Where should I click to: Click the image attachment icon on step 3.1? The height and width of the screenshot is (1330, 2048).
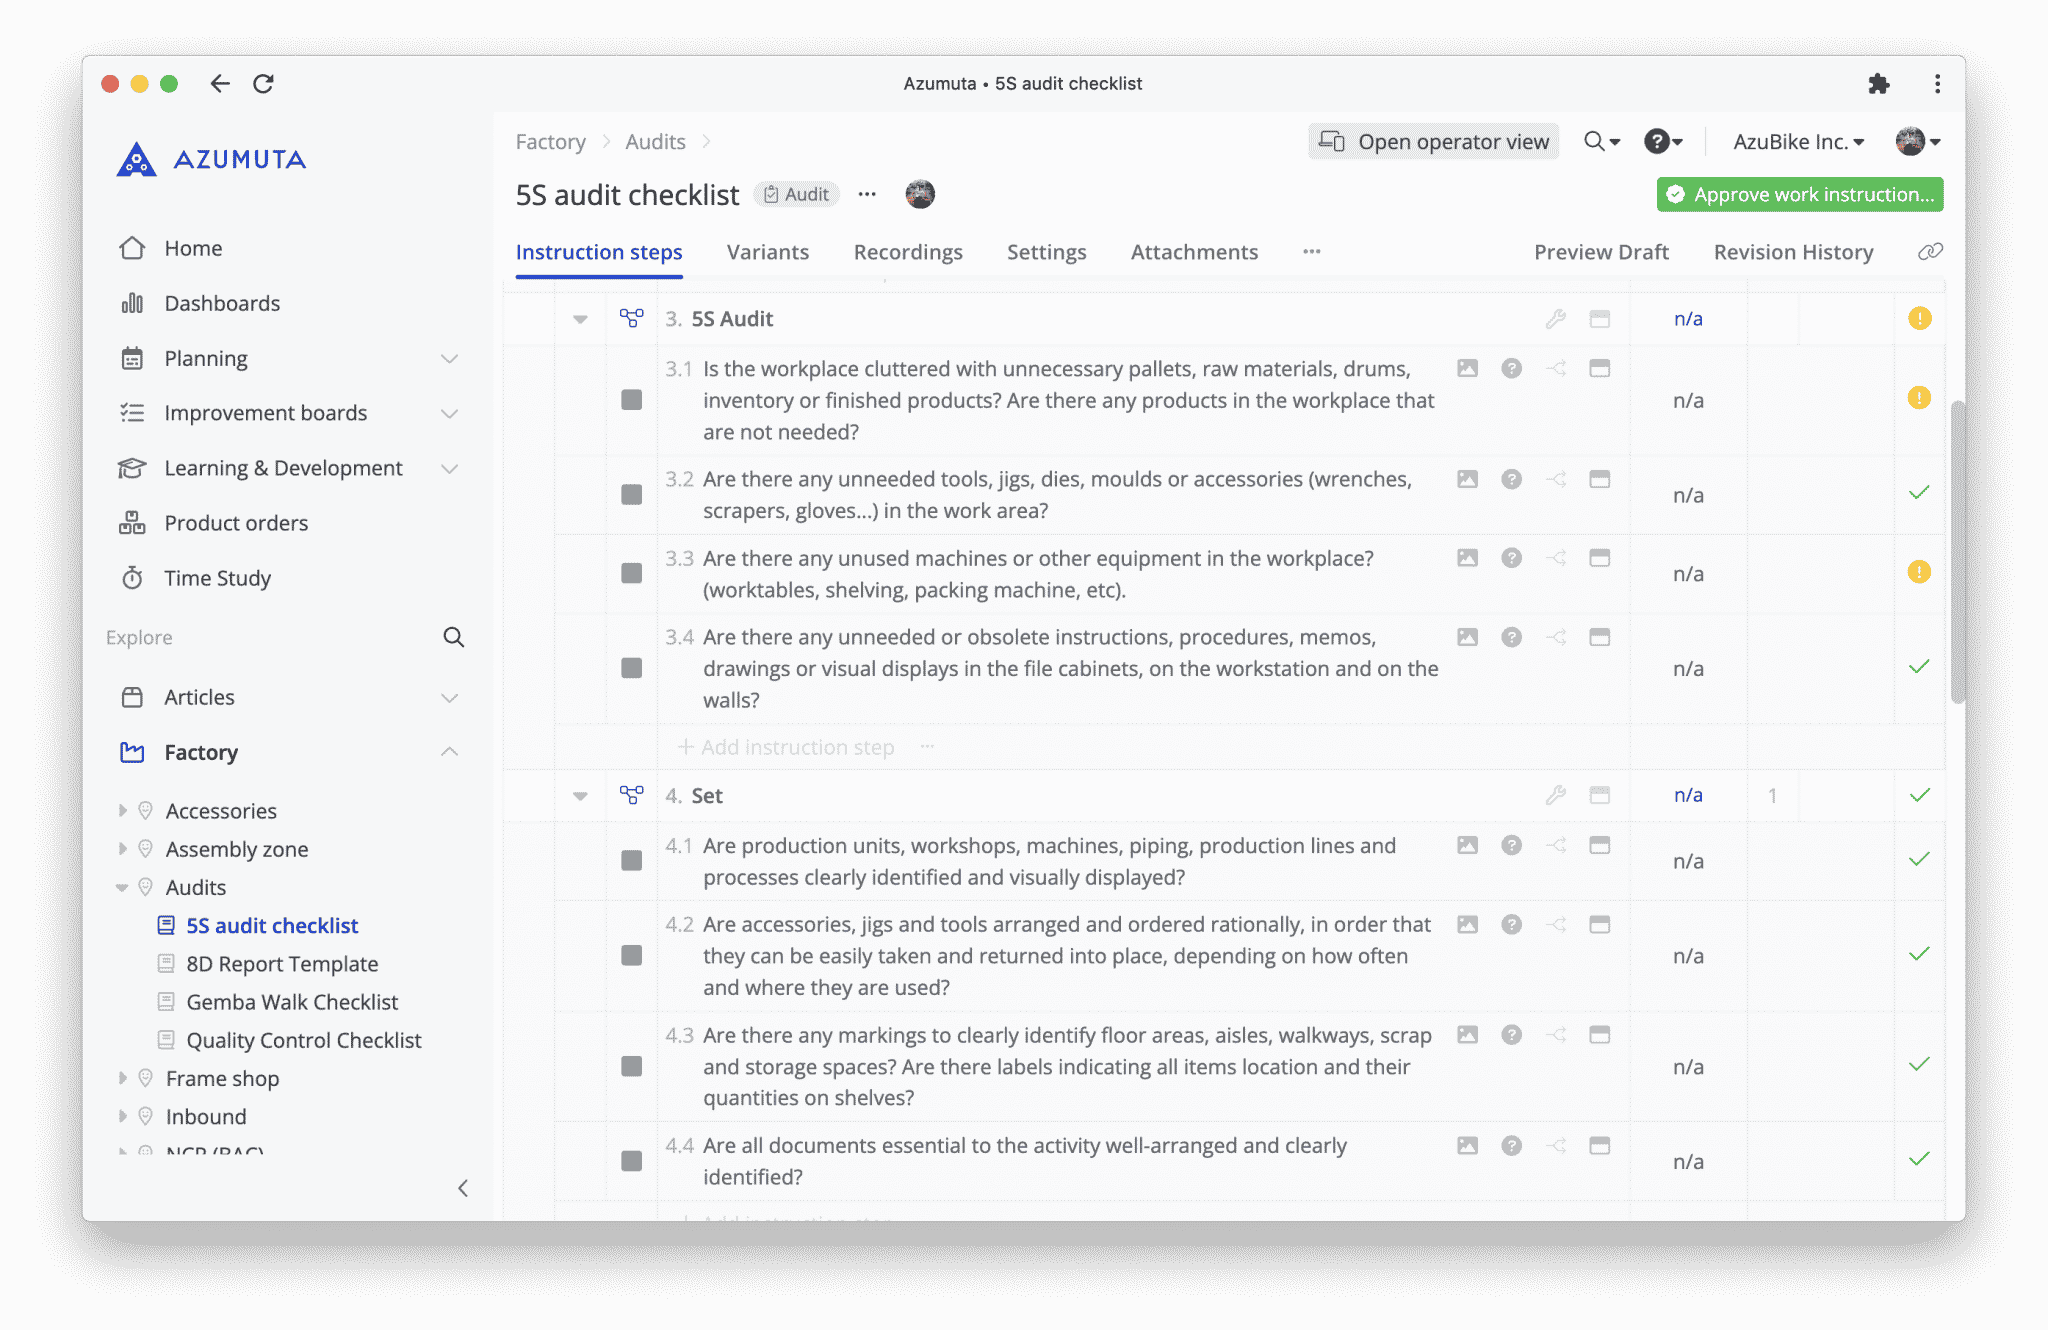pyautogui.click(x=1467, y=368)
